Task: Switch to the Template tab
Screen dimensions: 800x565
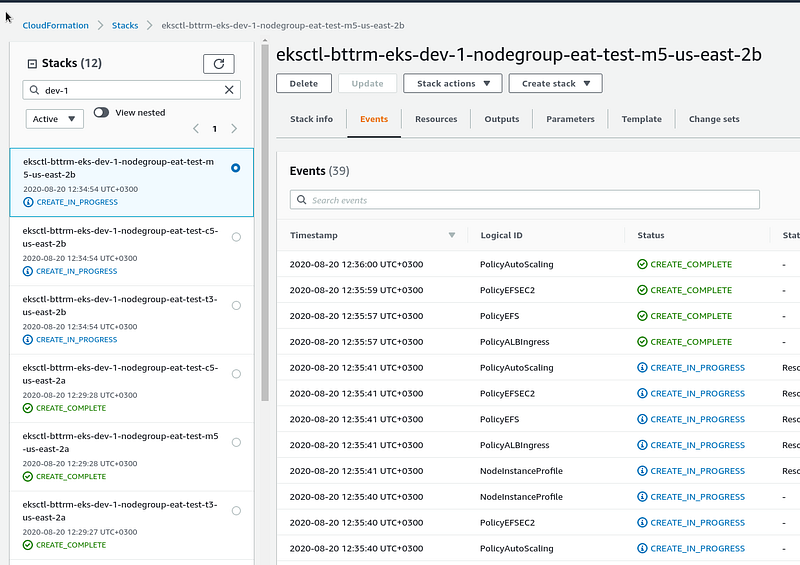Action: [641, 119]
